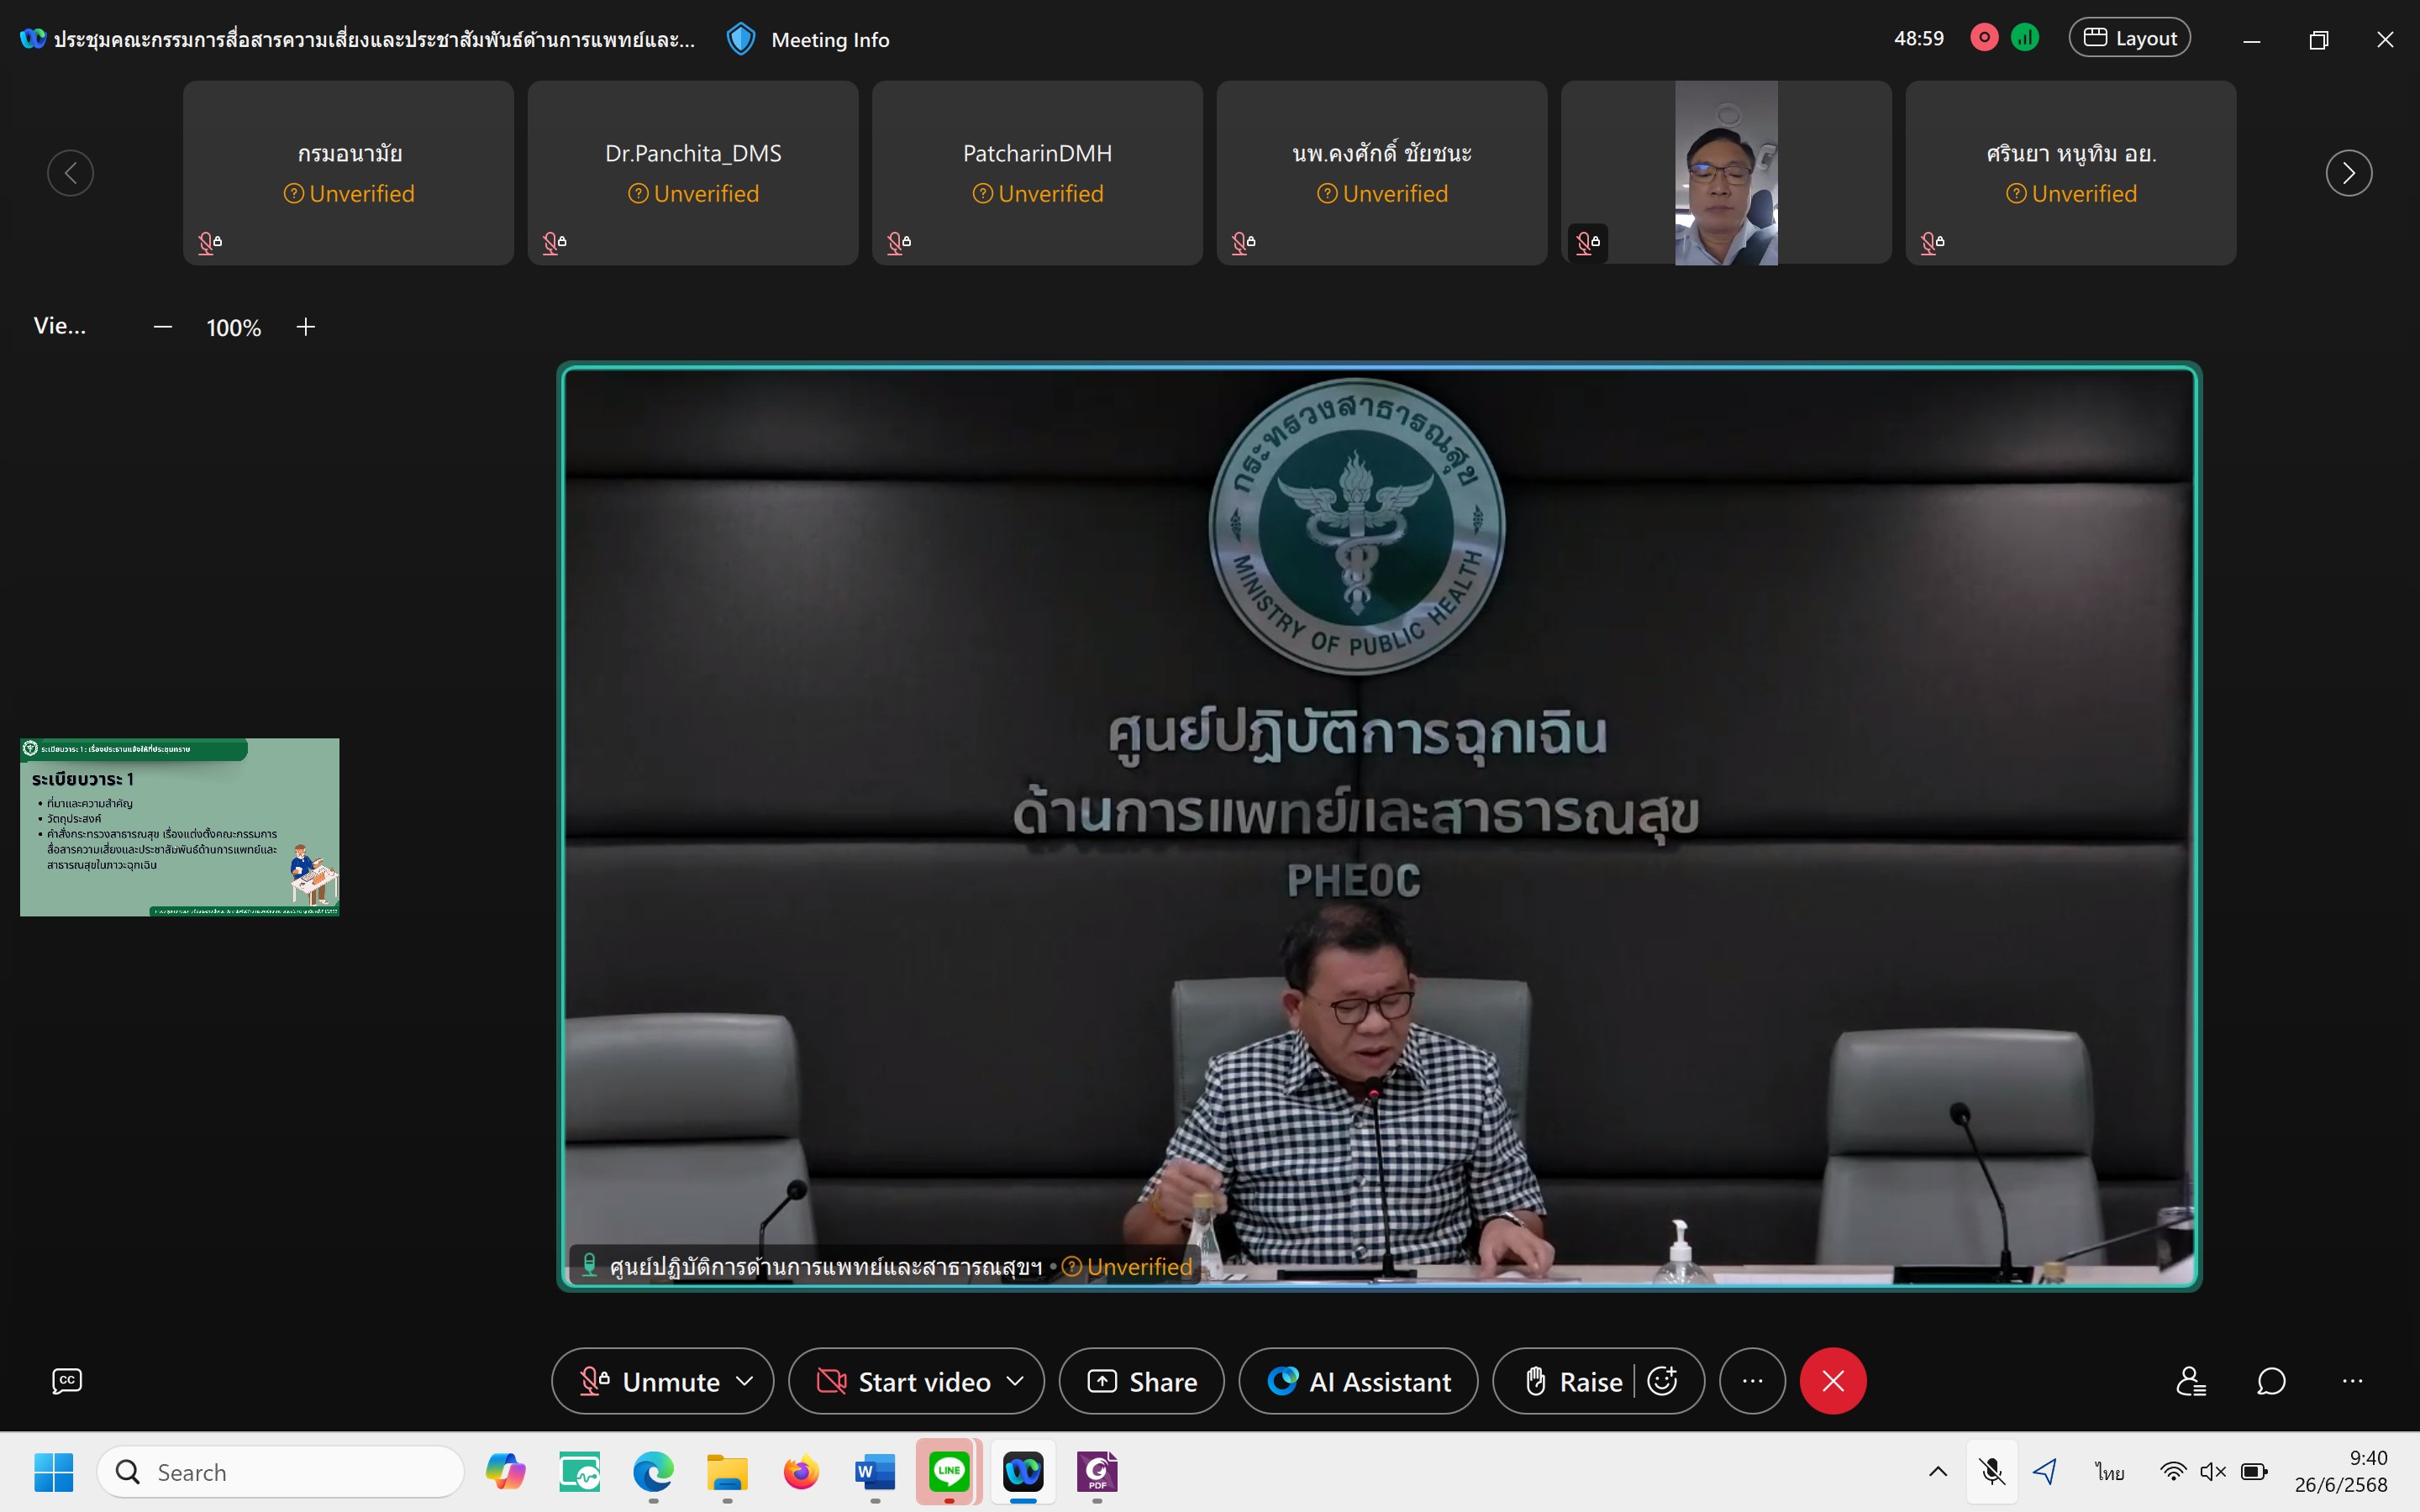Open the taskbar app left of Edge
The width and height of the screenshot is (2420, 1512).
(x=579, y=1472)
